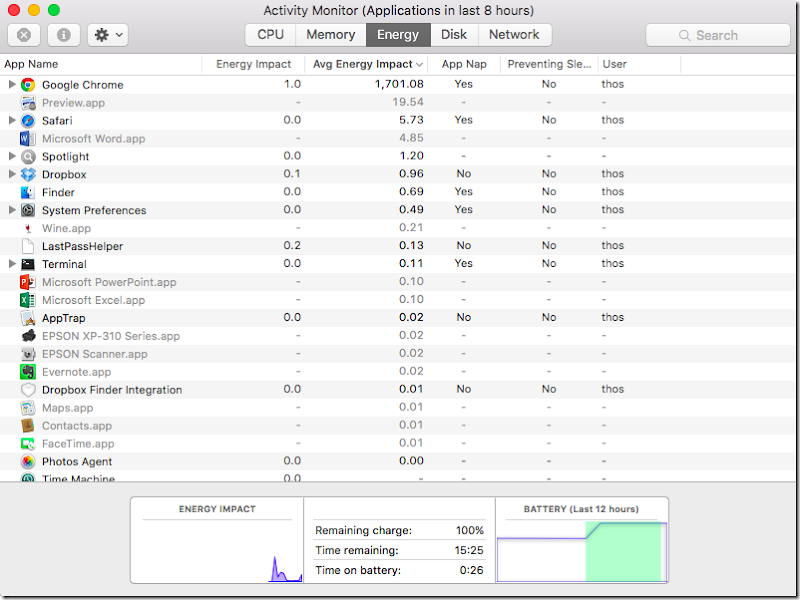The image size is (800, 600).
Task: Select the Photos Agent row name
Action: click(x=77, y=461)
